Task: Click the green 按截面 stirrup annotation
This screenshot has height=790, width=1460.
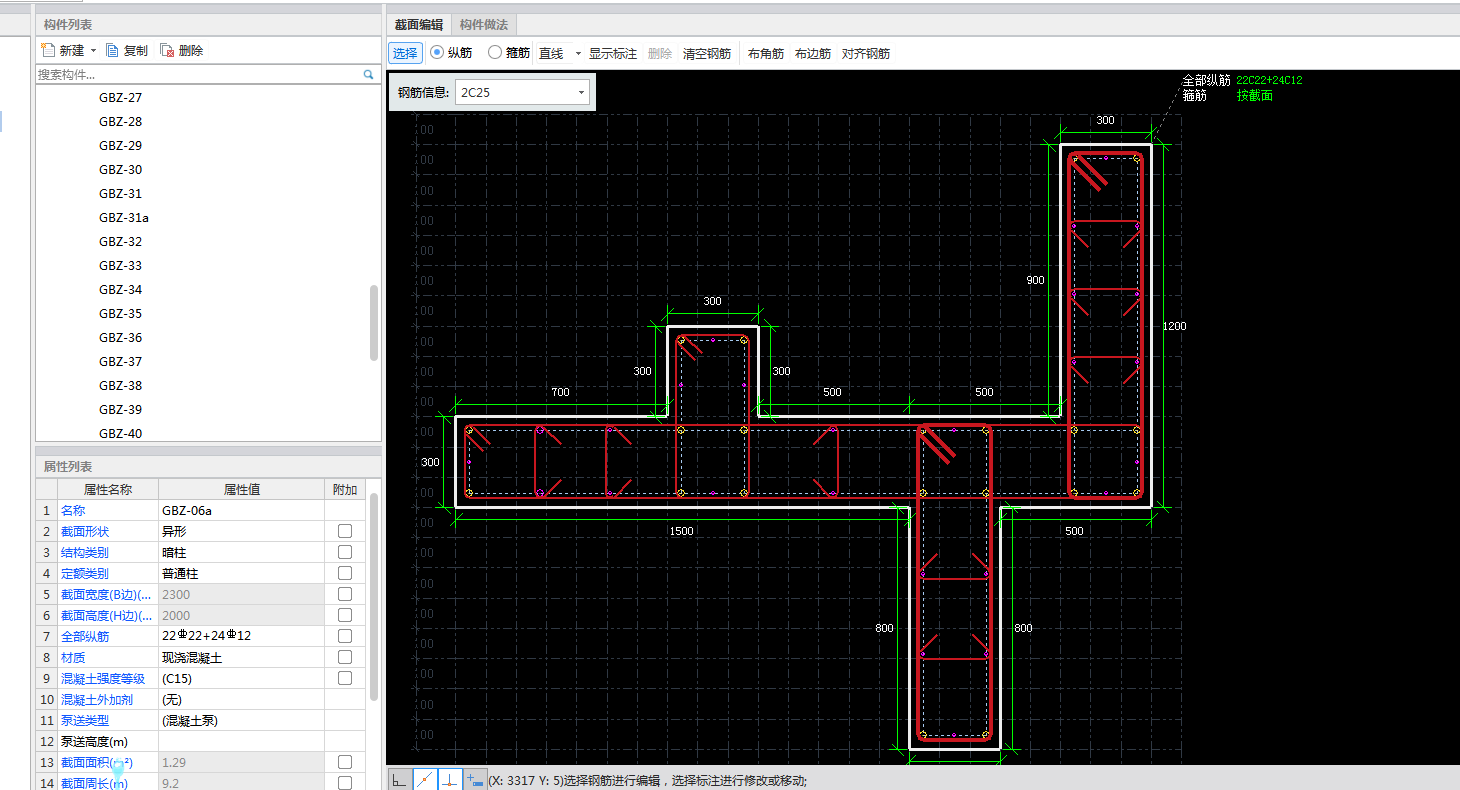Action: (1254, 96)
